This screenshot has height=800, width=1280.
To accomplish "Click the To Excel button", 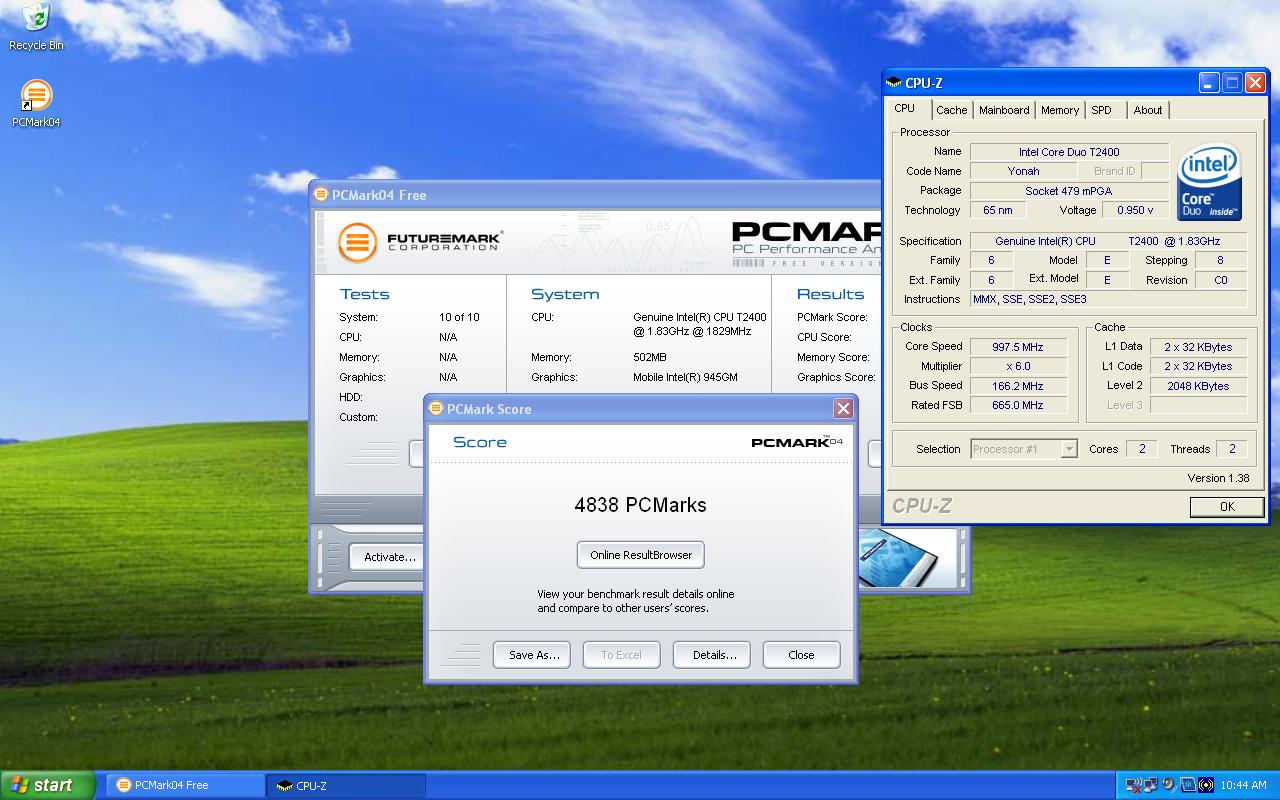I will (621, 655).
